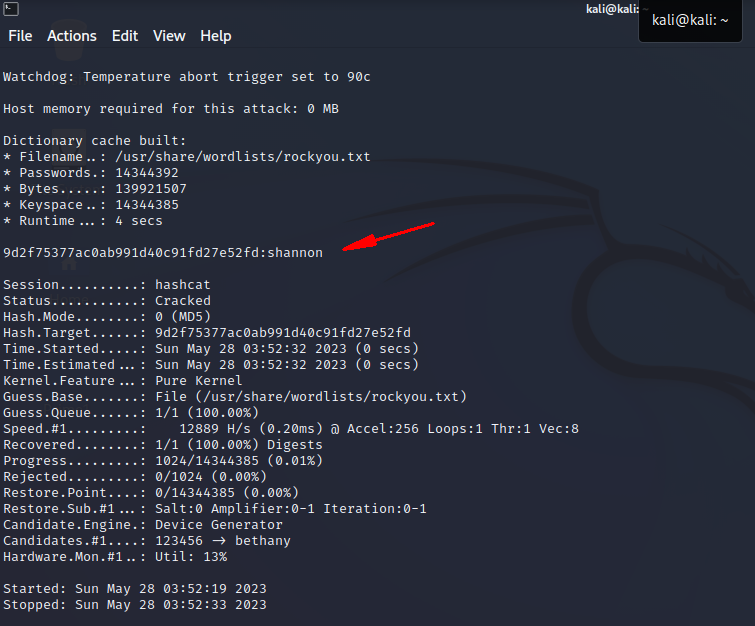
Task: Click the 'Stopped: Sun May 28' timestamp line
Action: click(134, 605)
